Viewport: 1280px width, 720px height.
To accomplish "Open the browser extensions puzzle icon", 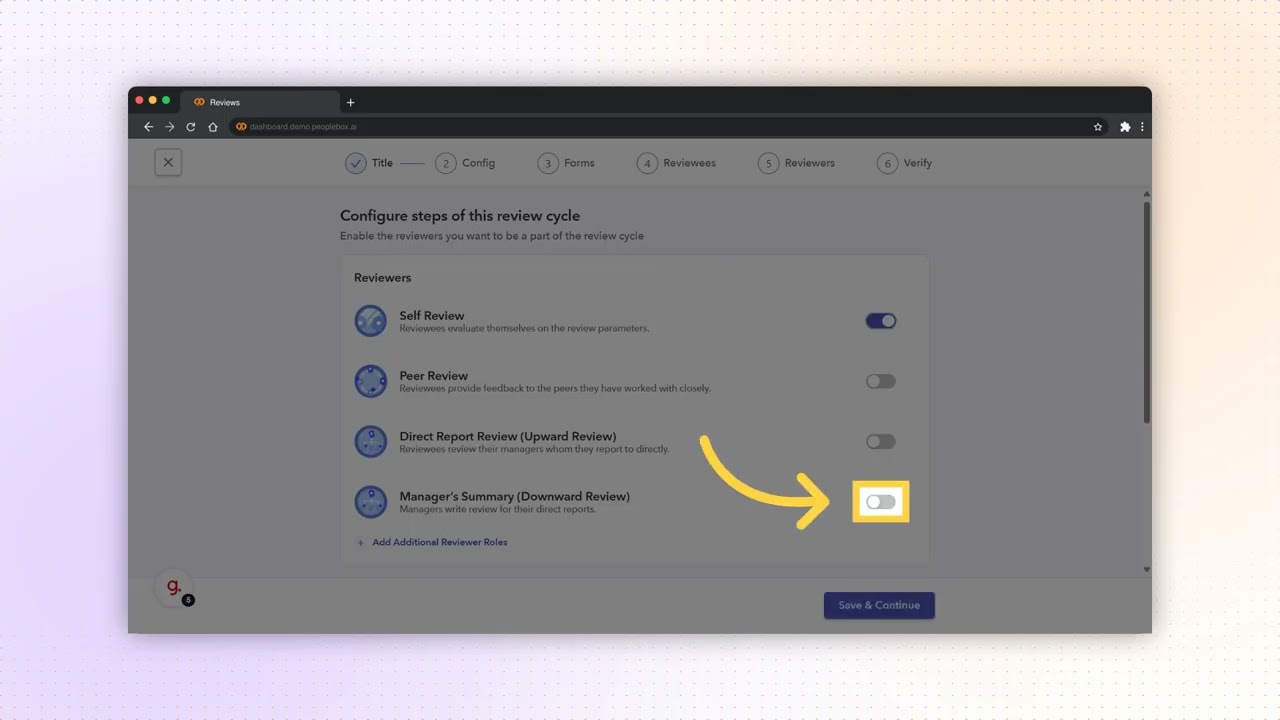I will click(x=1125, y=127).
